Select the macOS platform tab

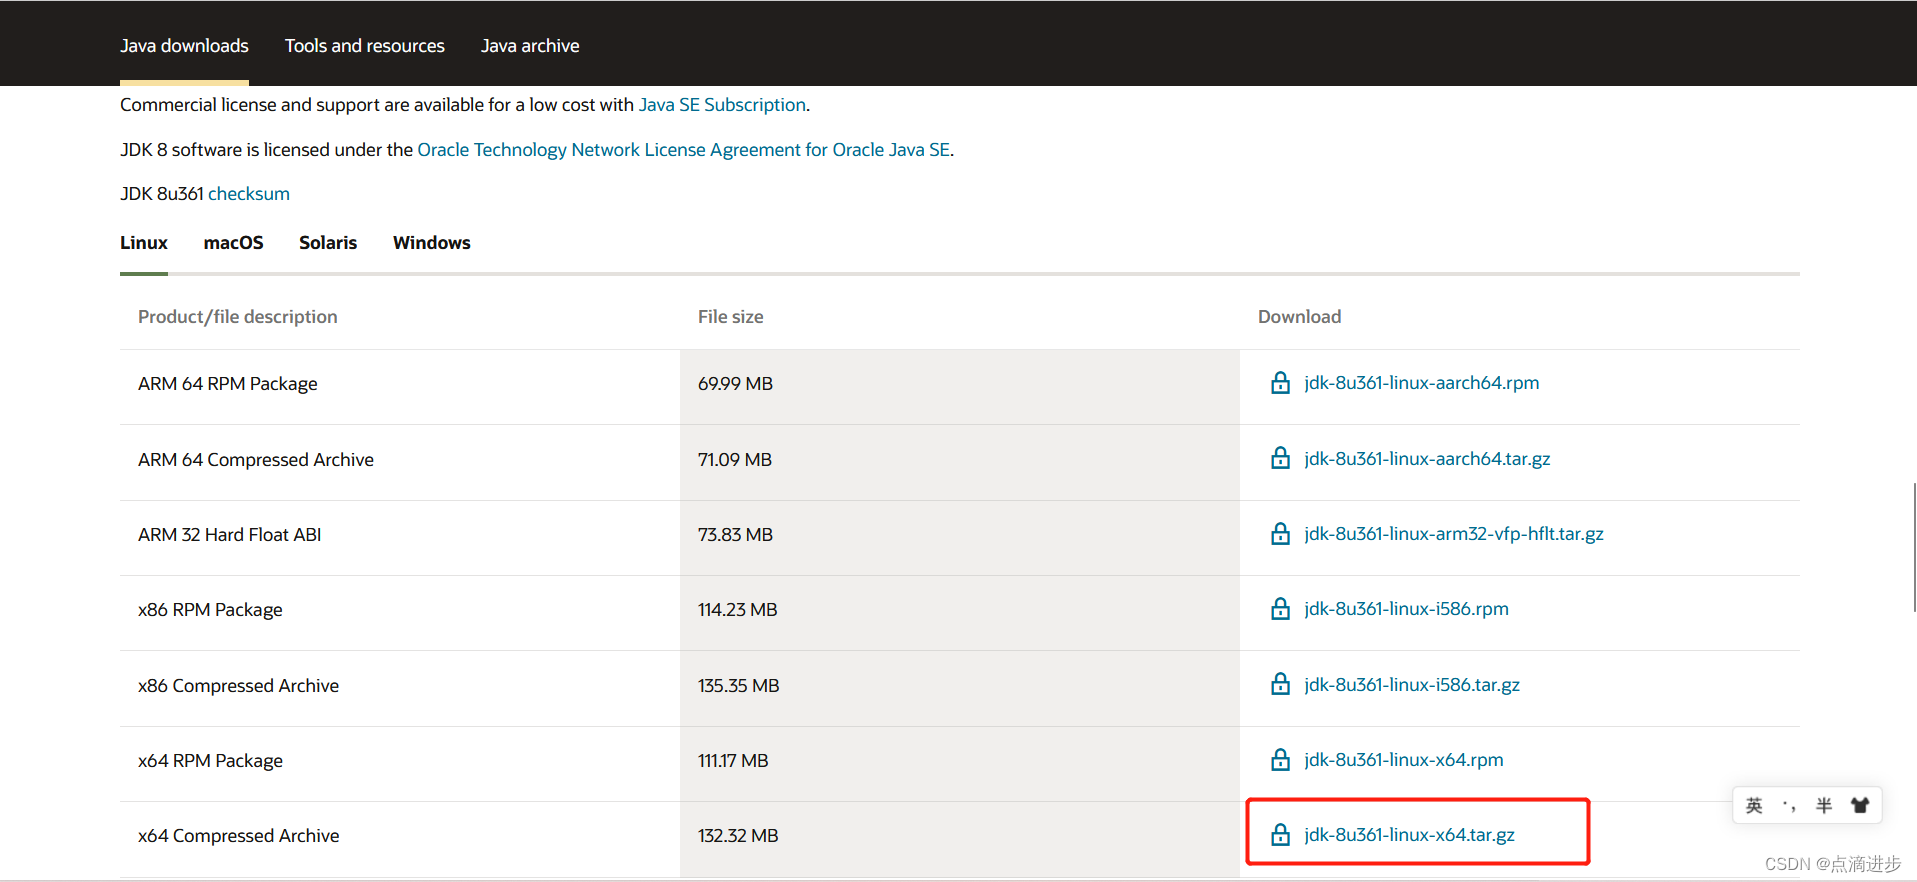click(x=233, y=243)
